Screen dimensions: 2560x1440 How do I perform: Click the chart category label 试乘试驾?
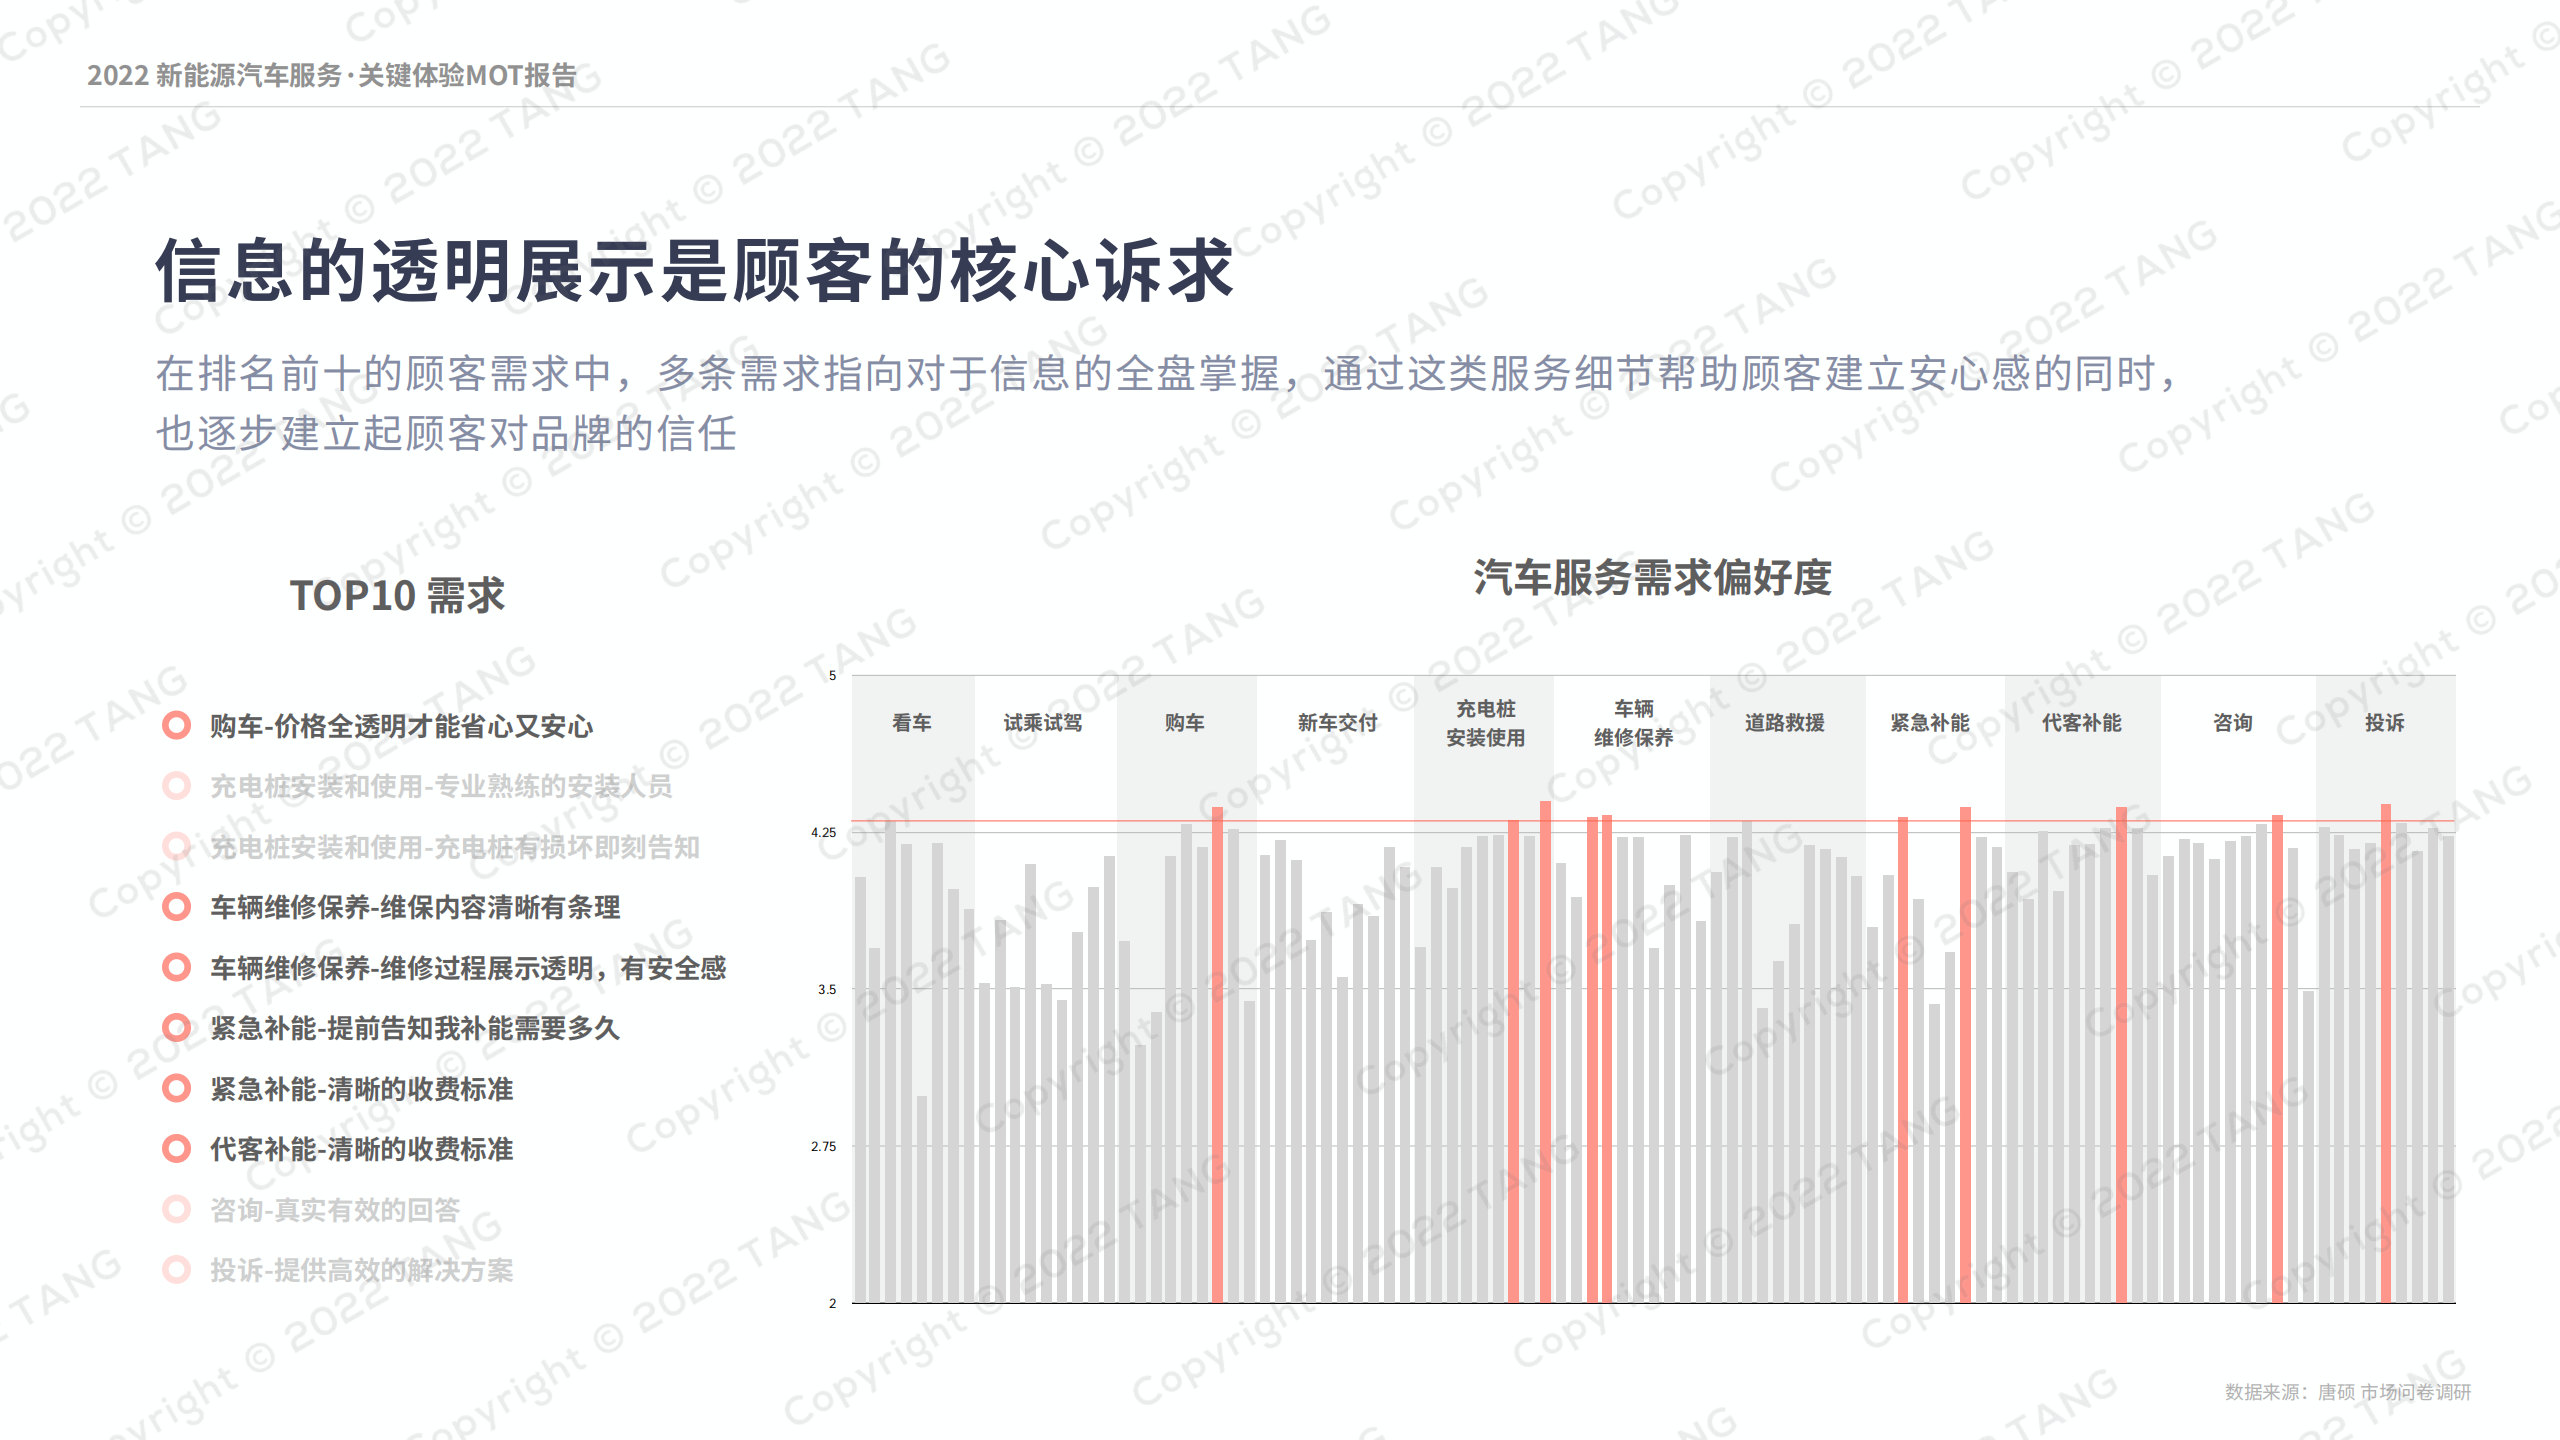[1043, 723]
